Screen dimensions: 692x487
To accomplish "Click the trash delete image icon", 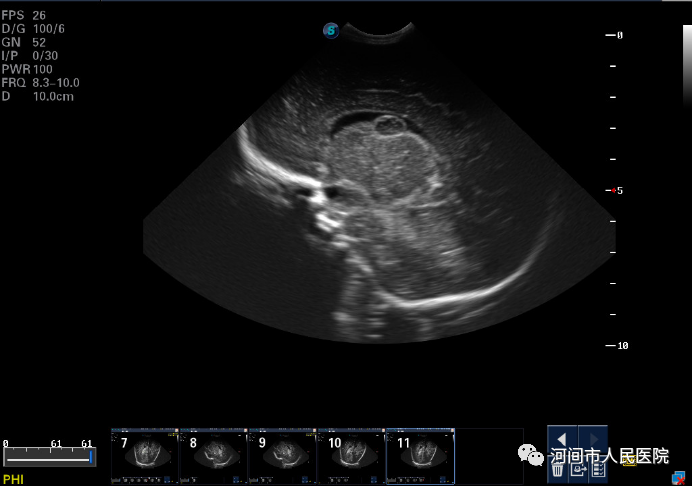I will (x=558, y=467).
